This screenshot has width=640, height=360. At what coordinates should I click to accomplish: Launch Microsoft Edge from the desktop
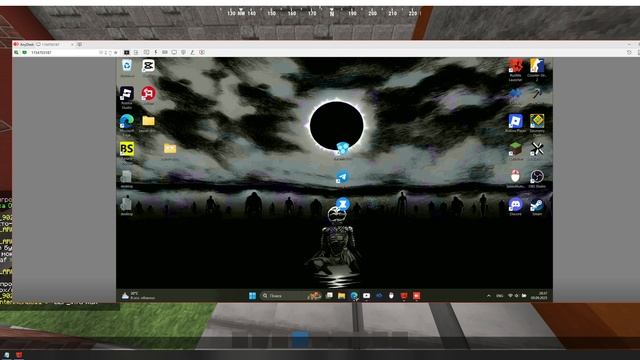click(x=127, y=124)
